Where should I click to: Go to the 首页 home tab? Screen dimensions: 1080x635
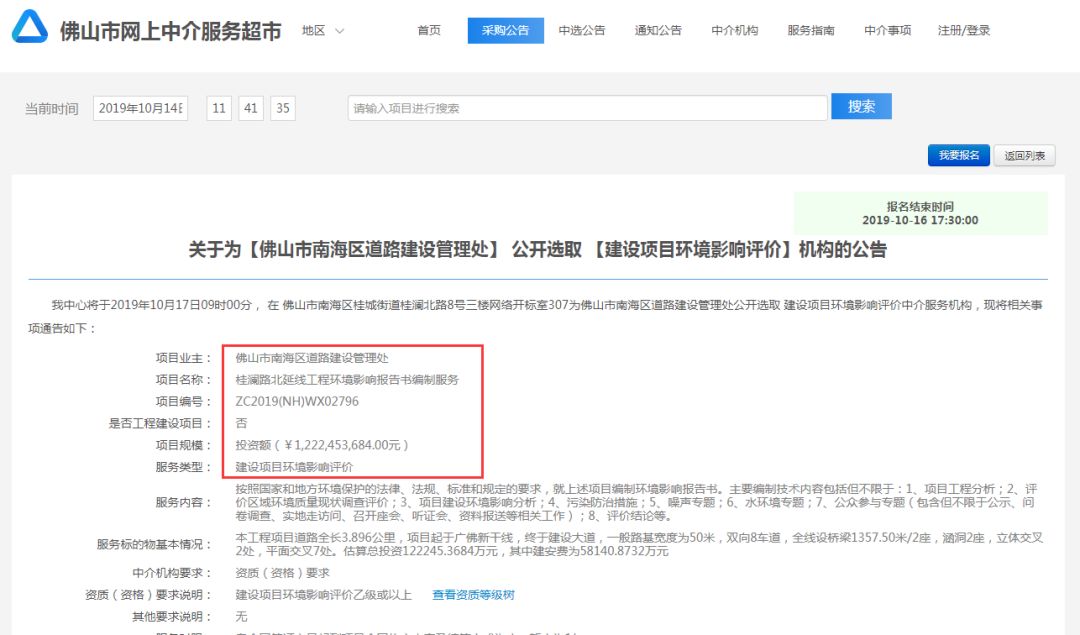(x=429, y=30)
